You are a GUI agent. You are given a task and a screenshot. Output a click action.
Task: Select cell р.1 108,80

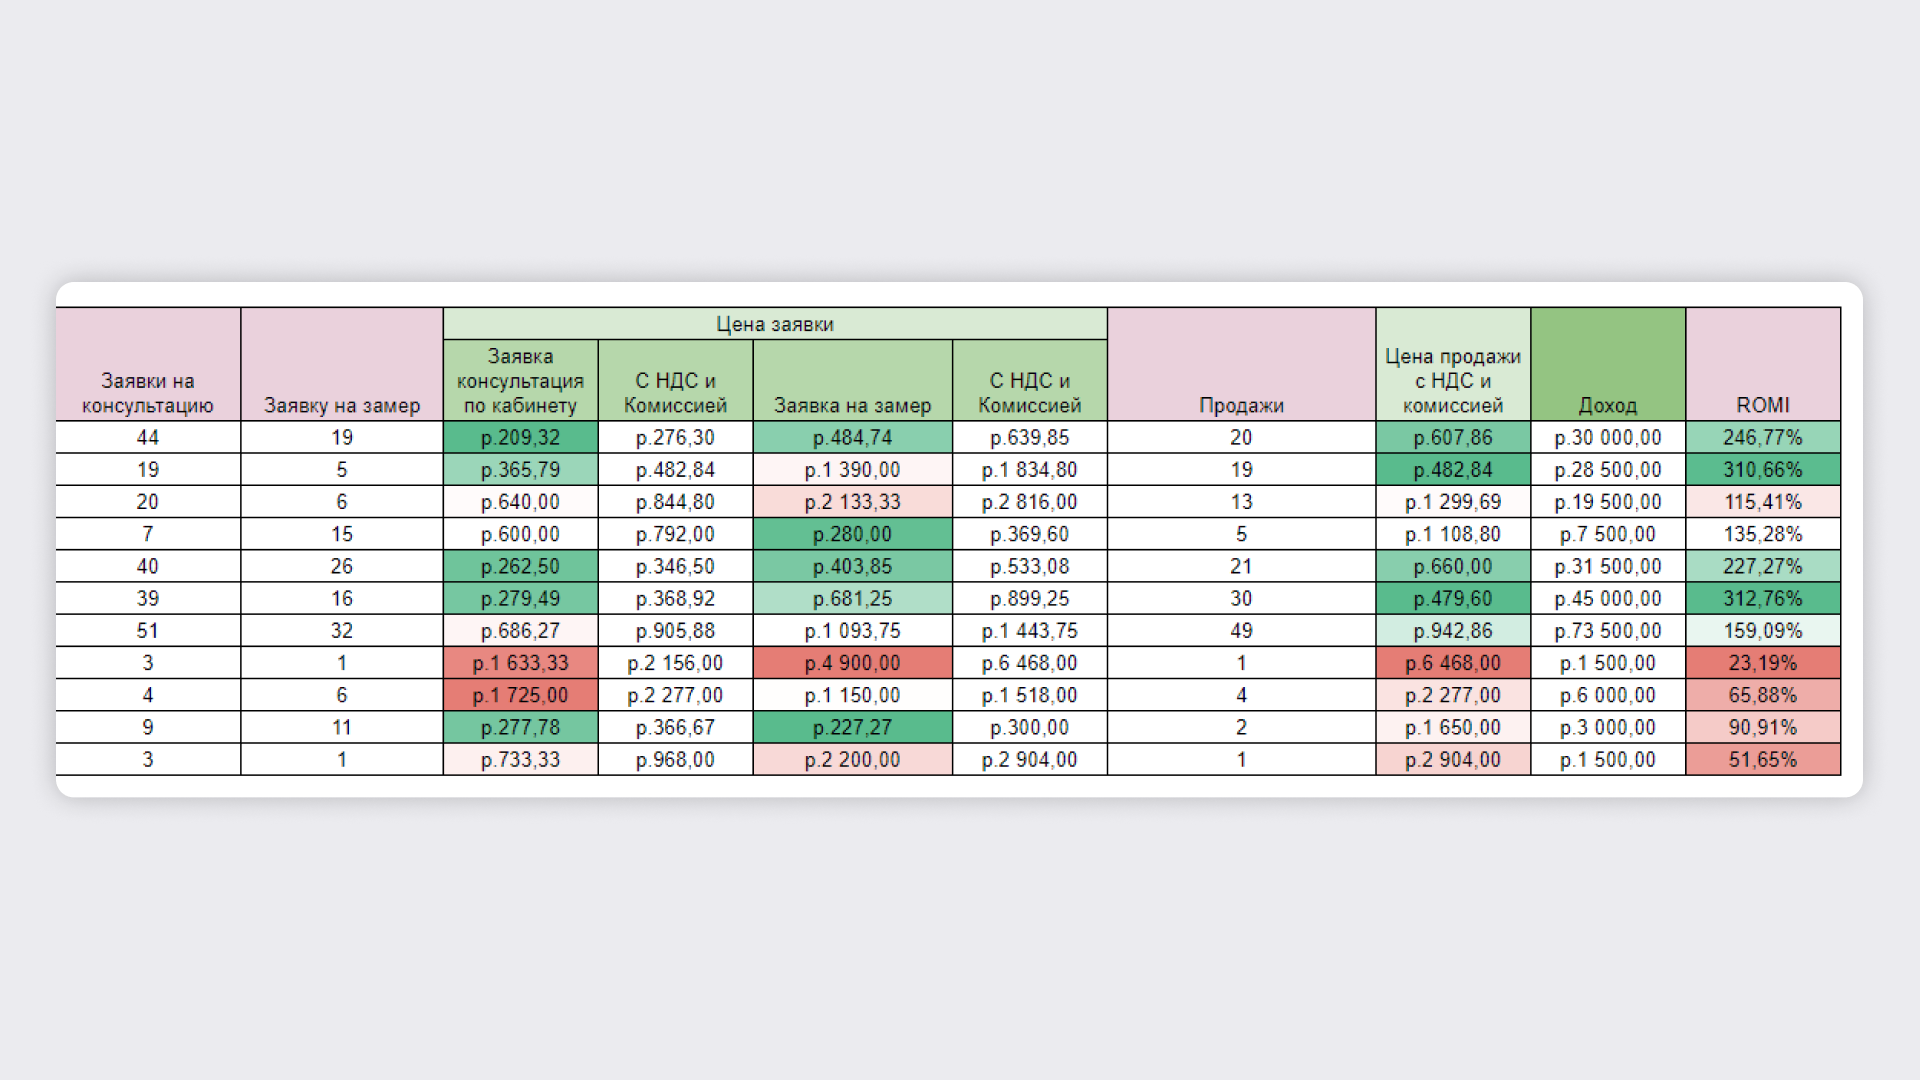click(x=1453, y=534)
